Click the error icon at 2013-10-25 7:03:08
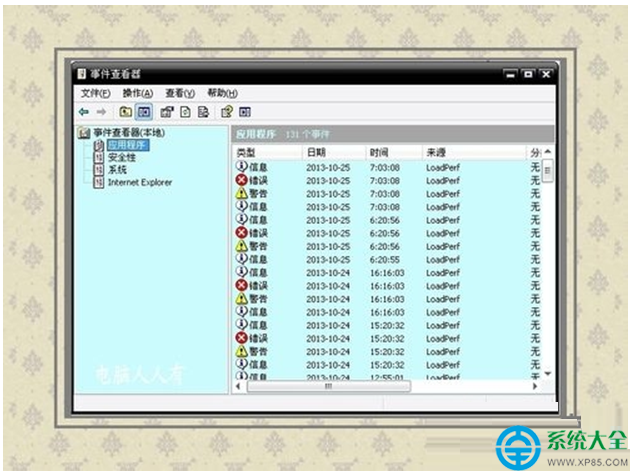This screenshot has width=630, height=473. coord(241,180)
